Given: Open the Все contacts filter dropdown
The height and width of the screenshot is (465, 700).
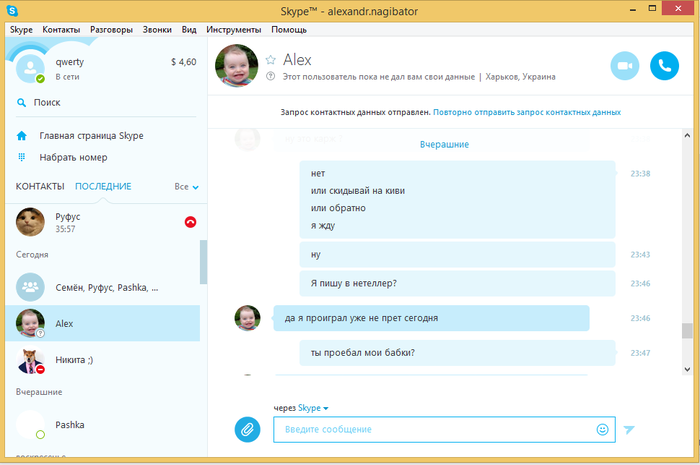Looking at the screenshot, I should pos(186,187).
